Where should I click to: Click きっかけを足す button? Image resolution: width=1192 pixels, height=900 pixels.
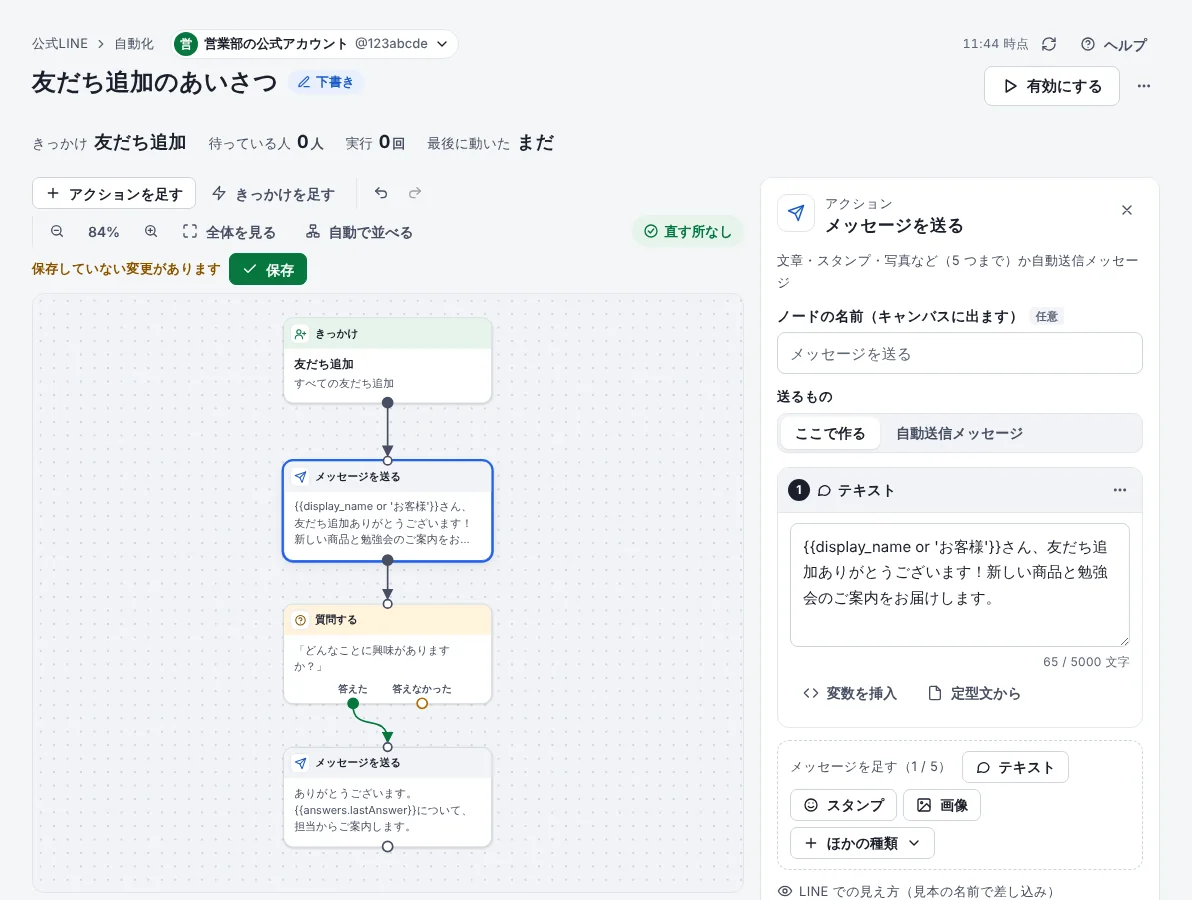[274, 194]
